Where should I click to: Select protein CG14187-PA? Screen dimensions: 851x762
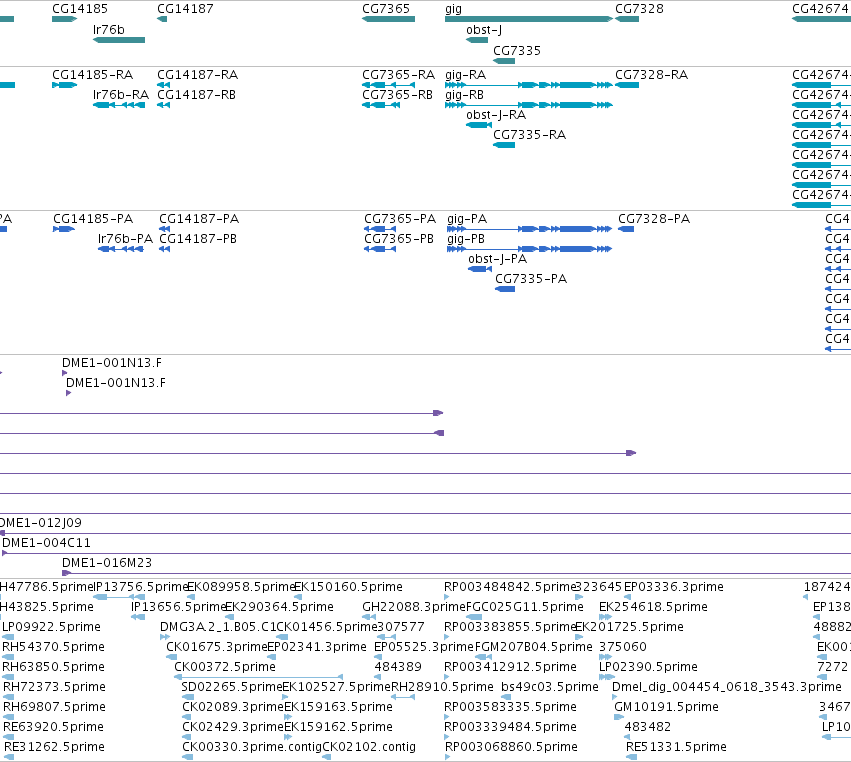click(x=199, y=219)
